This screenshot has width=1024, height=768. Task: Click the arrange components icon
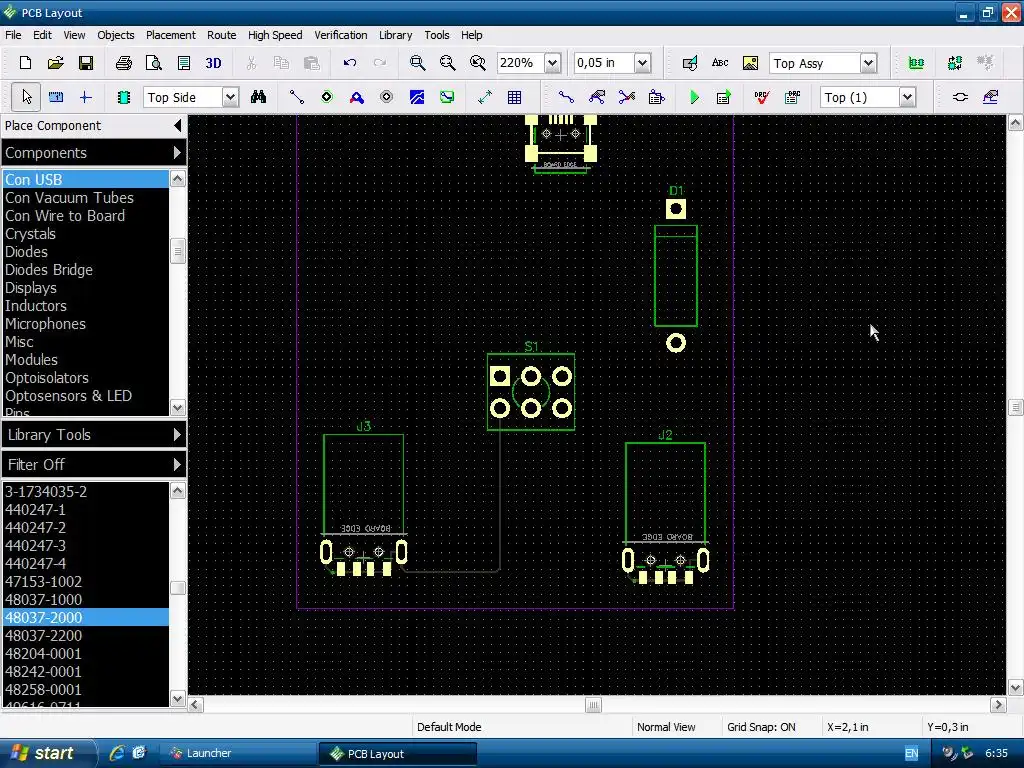(916, 63)
